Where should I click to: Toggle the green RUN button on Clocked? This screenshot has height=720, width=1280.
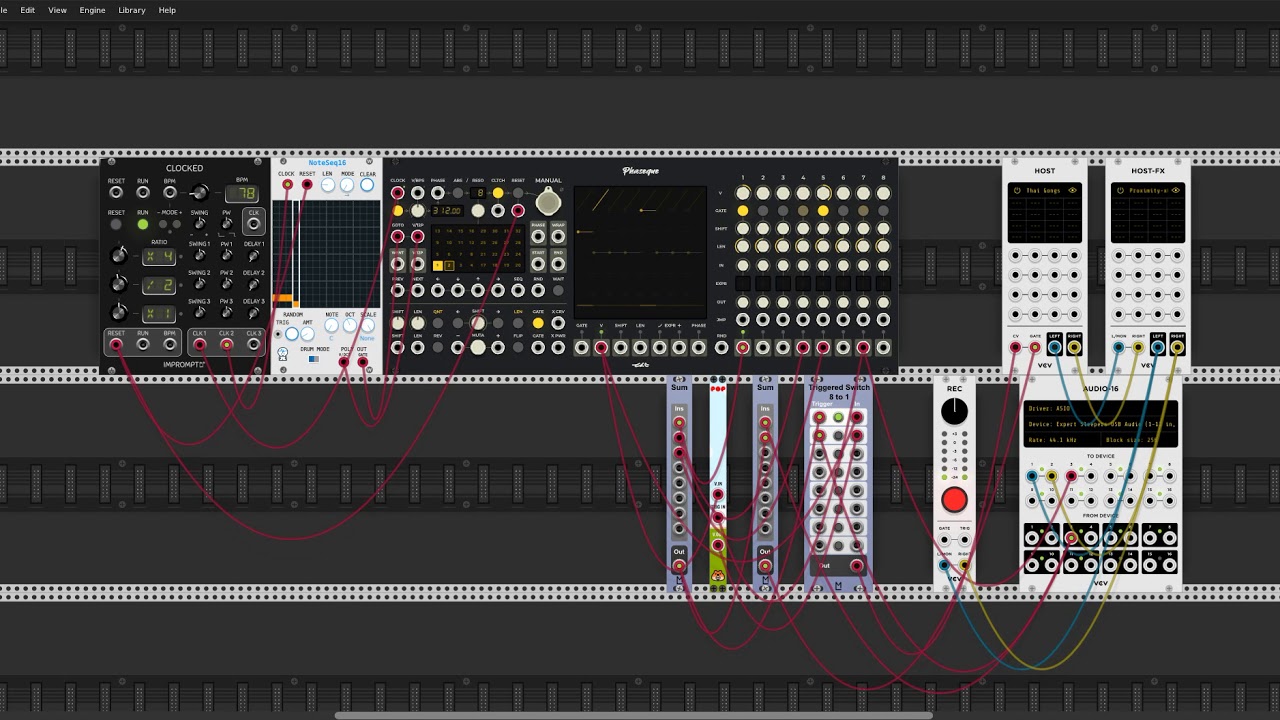[143, 225]
